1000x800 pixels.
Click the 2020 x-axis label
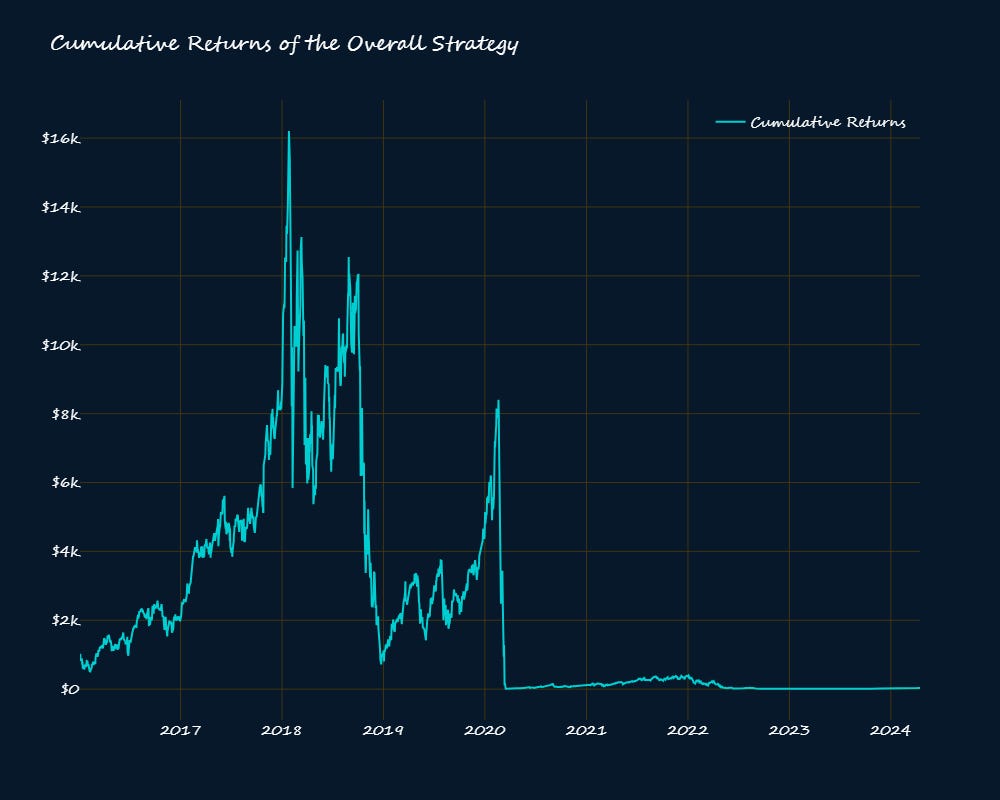click(485, 730)
